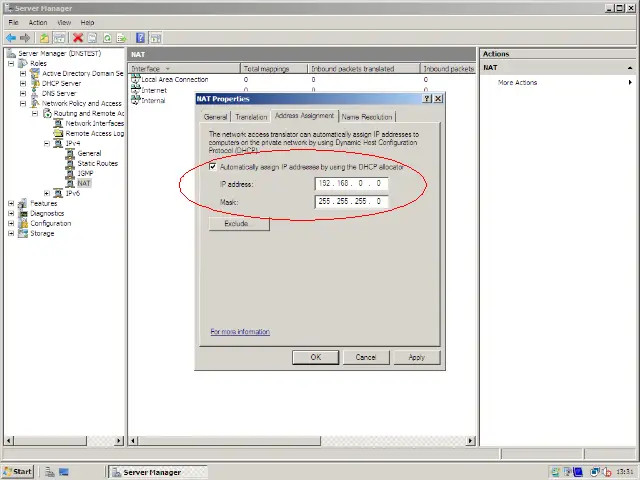Select IGMP in the tree
640x480 pixels.
(x=85, y=173)
